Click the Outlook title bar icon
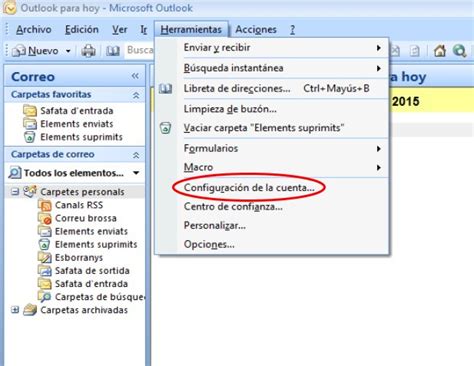 [9, 7]
